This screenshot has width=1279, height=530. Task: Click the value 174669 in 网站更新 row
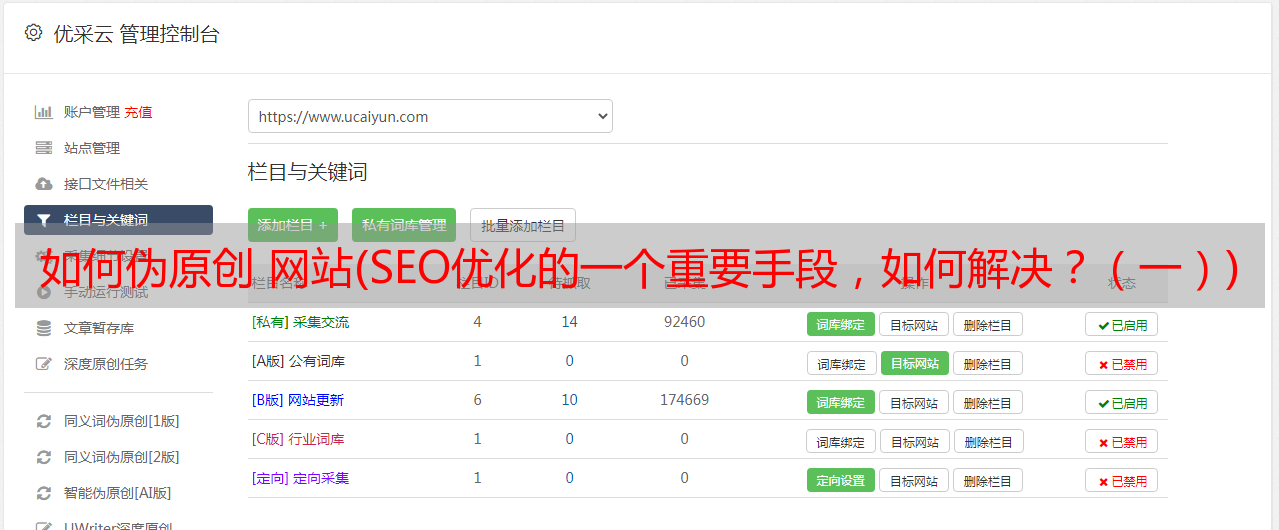(x=684, y=400)
